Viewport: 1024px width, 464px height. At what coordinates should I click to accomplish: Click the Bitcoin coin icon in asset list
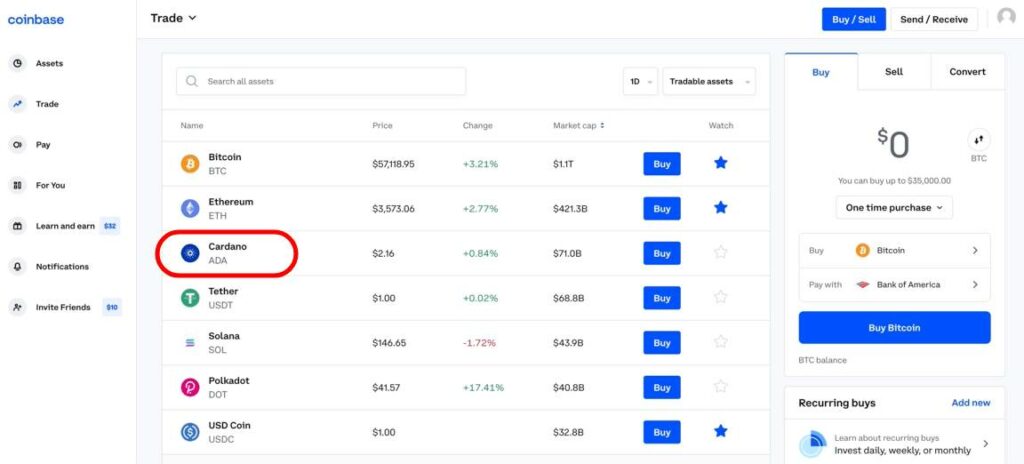click(190, 164)
